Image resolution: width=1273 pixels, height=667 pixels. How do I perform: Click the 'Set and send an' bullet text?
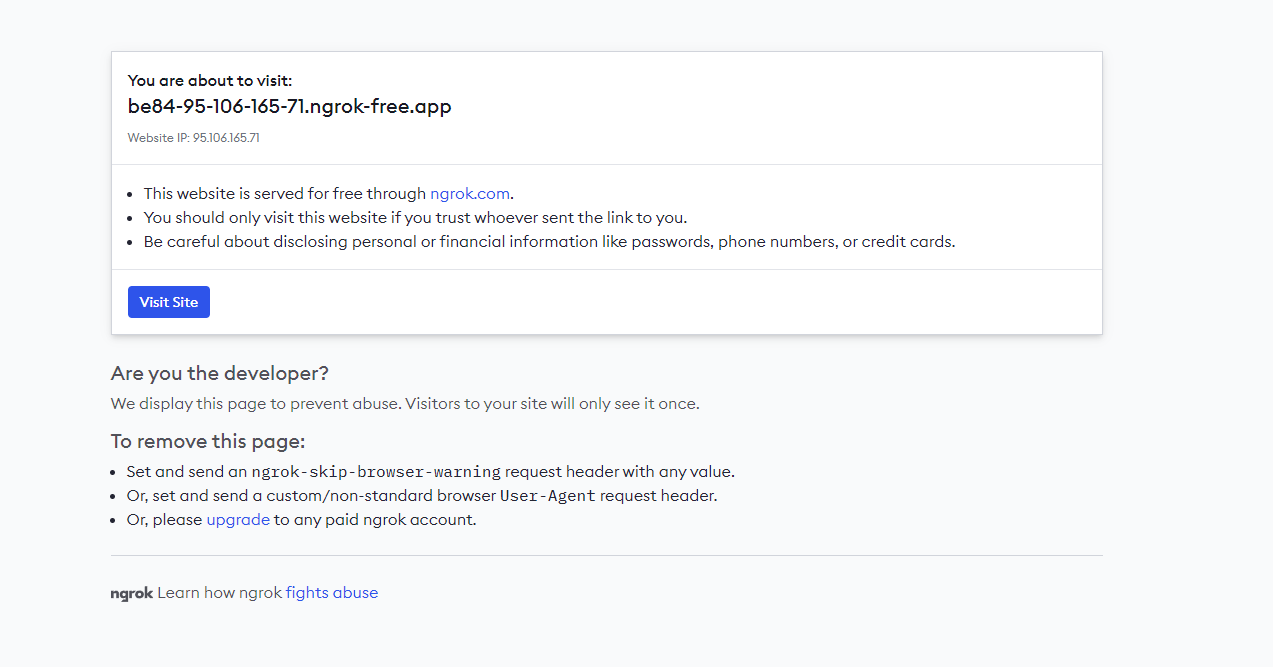tap(187, 472)
